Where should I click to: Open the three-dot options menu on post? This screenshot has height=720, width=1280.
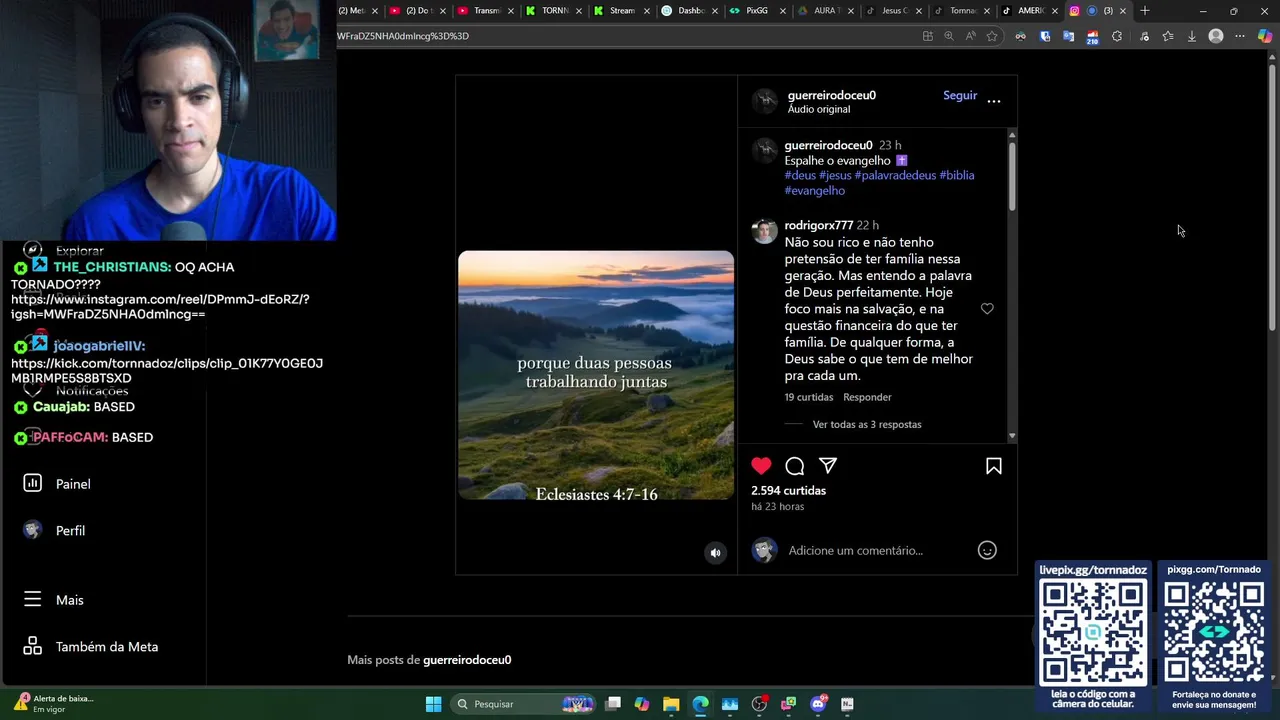click(994, 101)
